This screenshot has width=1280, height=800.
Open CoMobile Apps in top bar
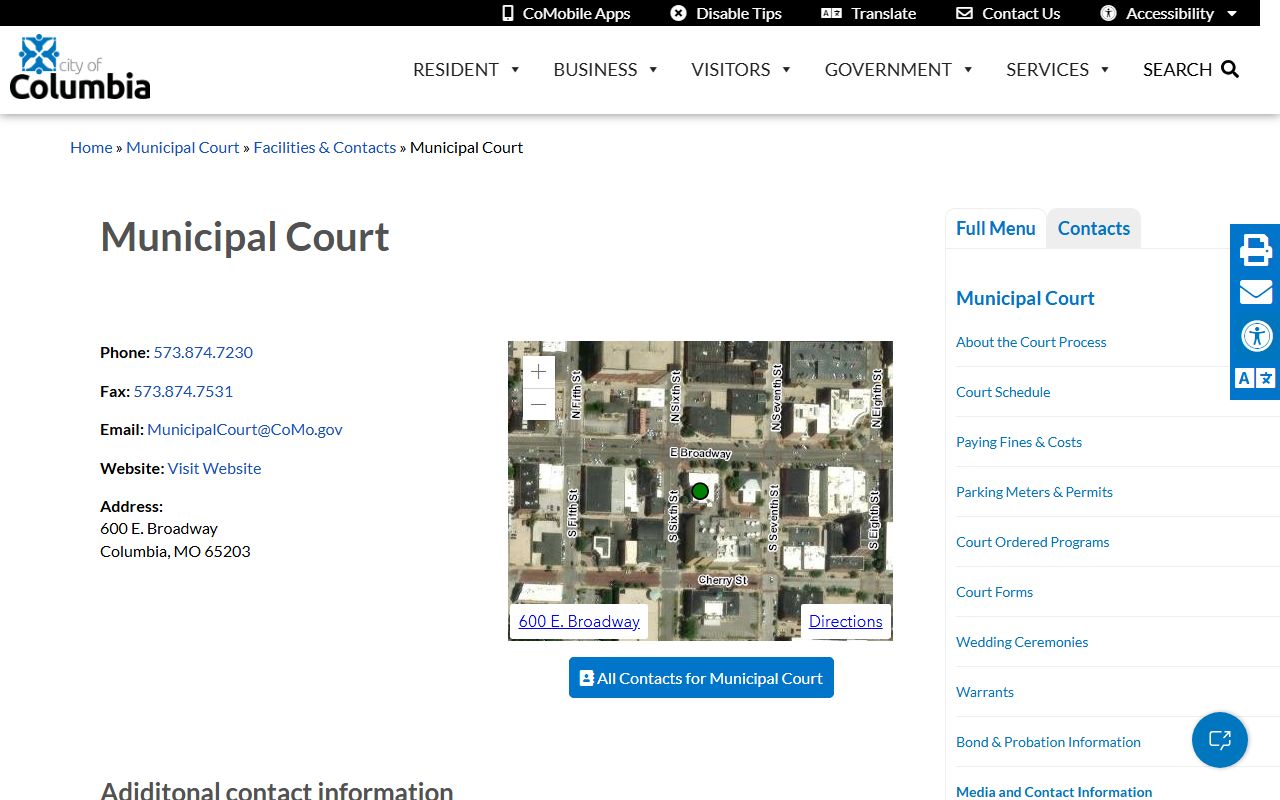(x=566, y=13)
